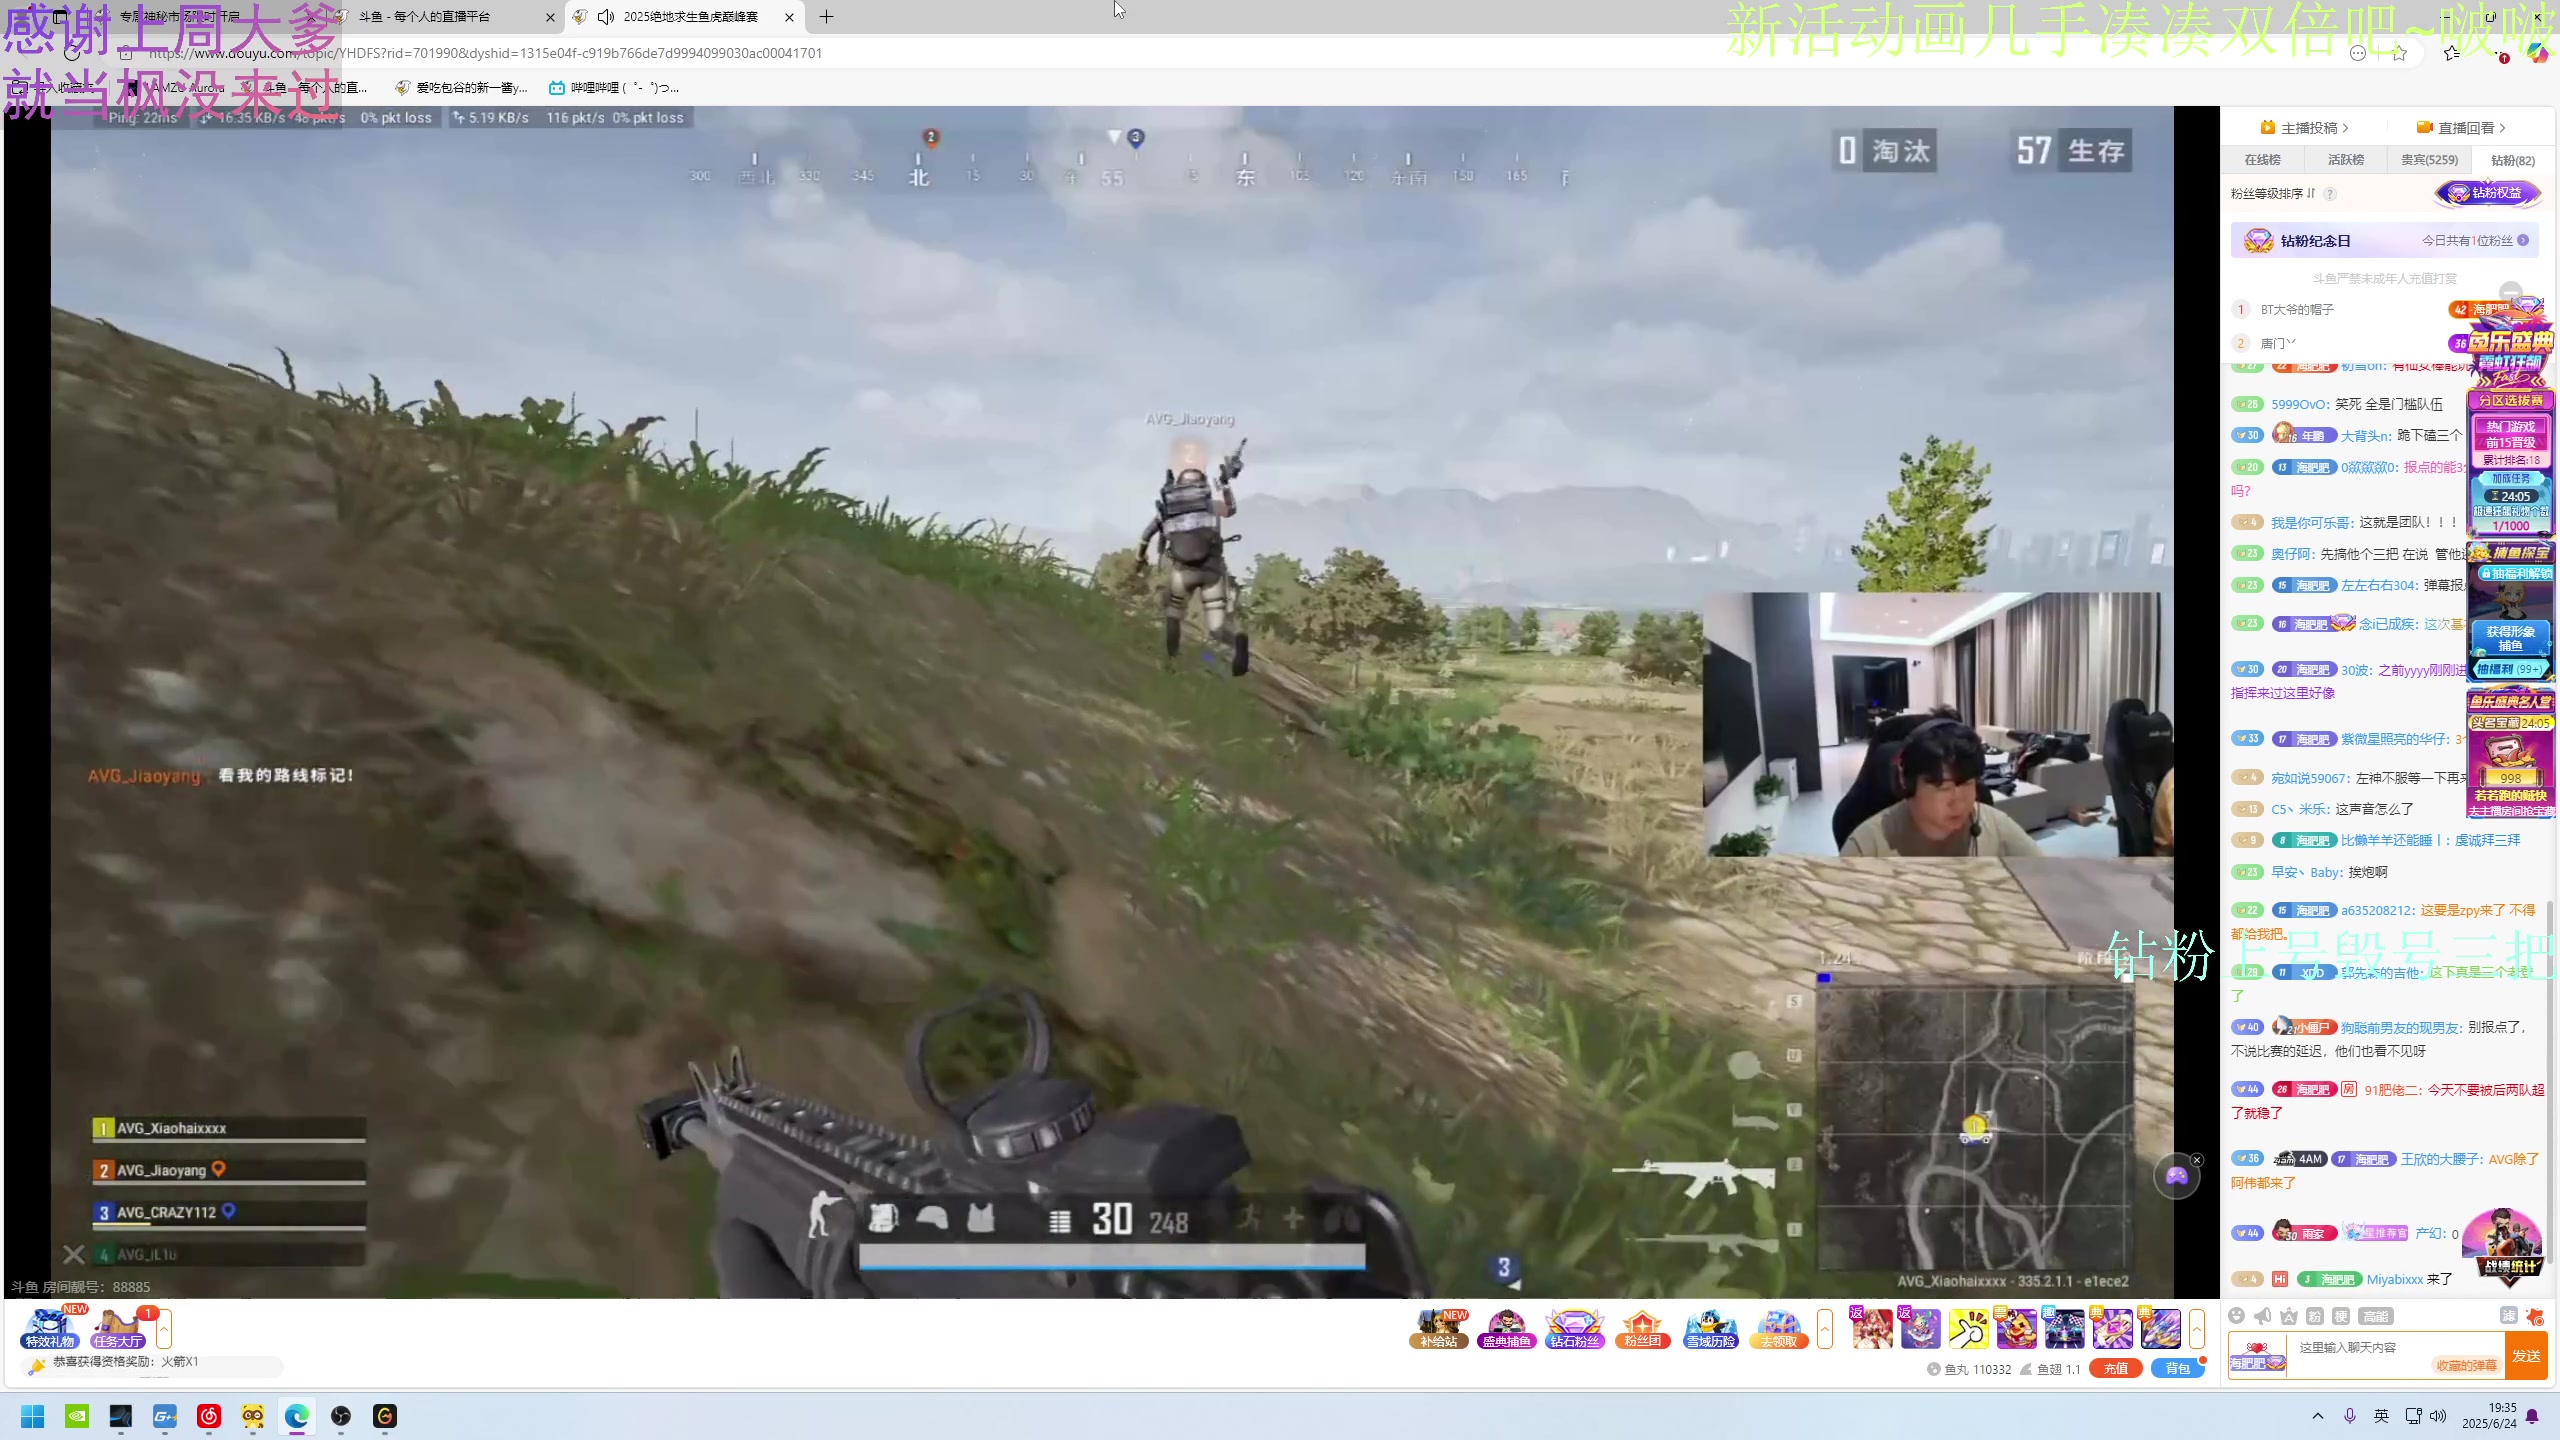Click the 发送 send button

tap(2526, 1356)
